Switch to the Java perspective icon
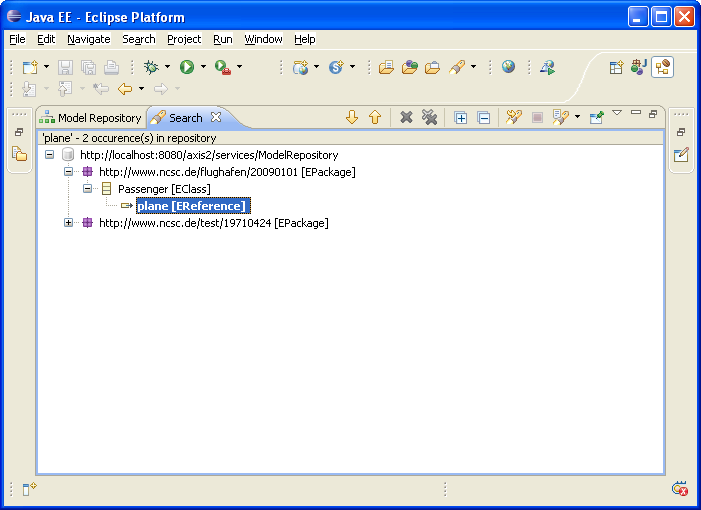 (639, 67)
